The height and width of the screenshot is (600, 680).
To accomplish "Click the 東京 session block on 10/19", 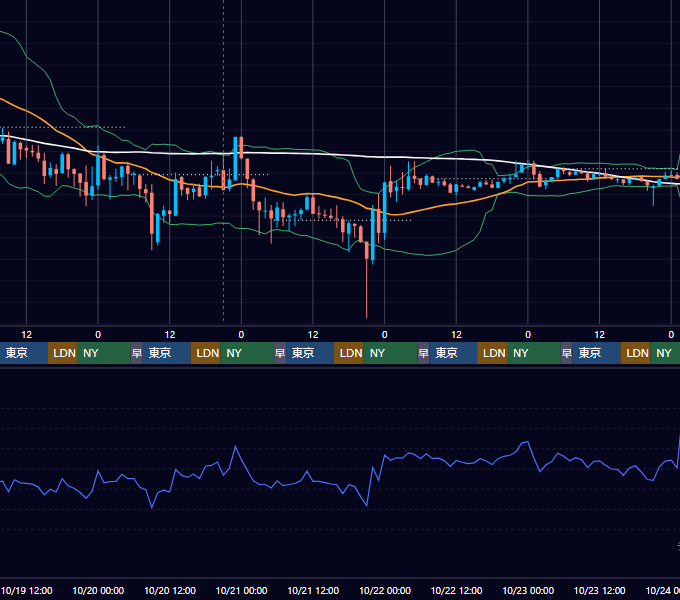I will [23, 353].
